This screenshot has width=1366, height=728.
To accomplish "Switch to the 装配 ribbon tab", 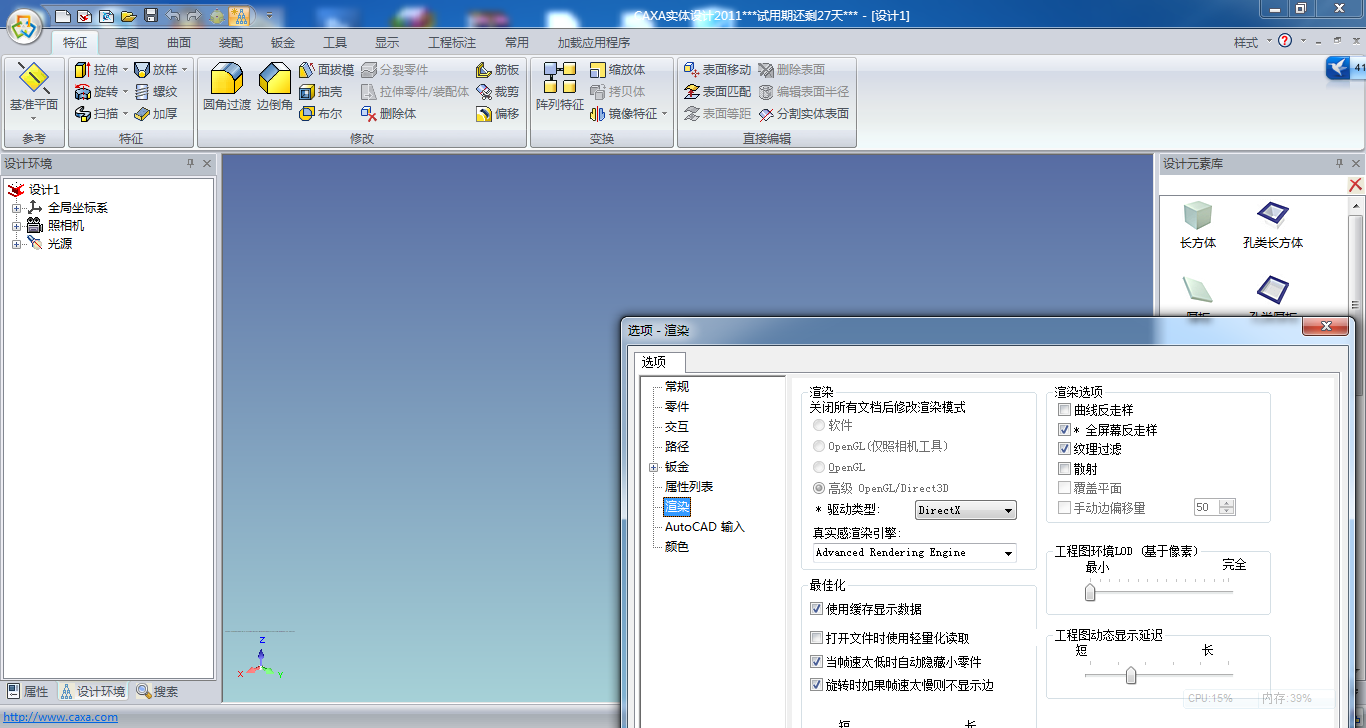I will click(231, 43).
